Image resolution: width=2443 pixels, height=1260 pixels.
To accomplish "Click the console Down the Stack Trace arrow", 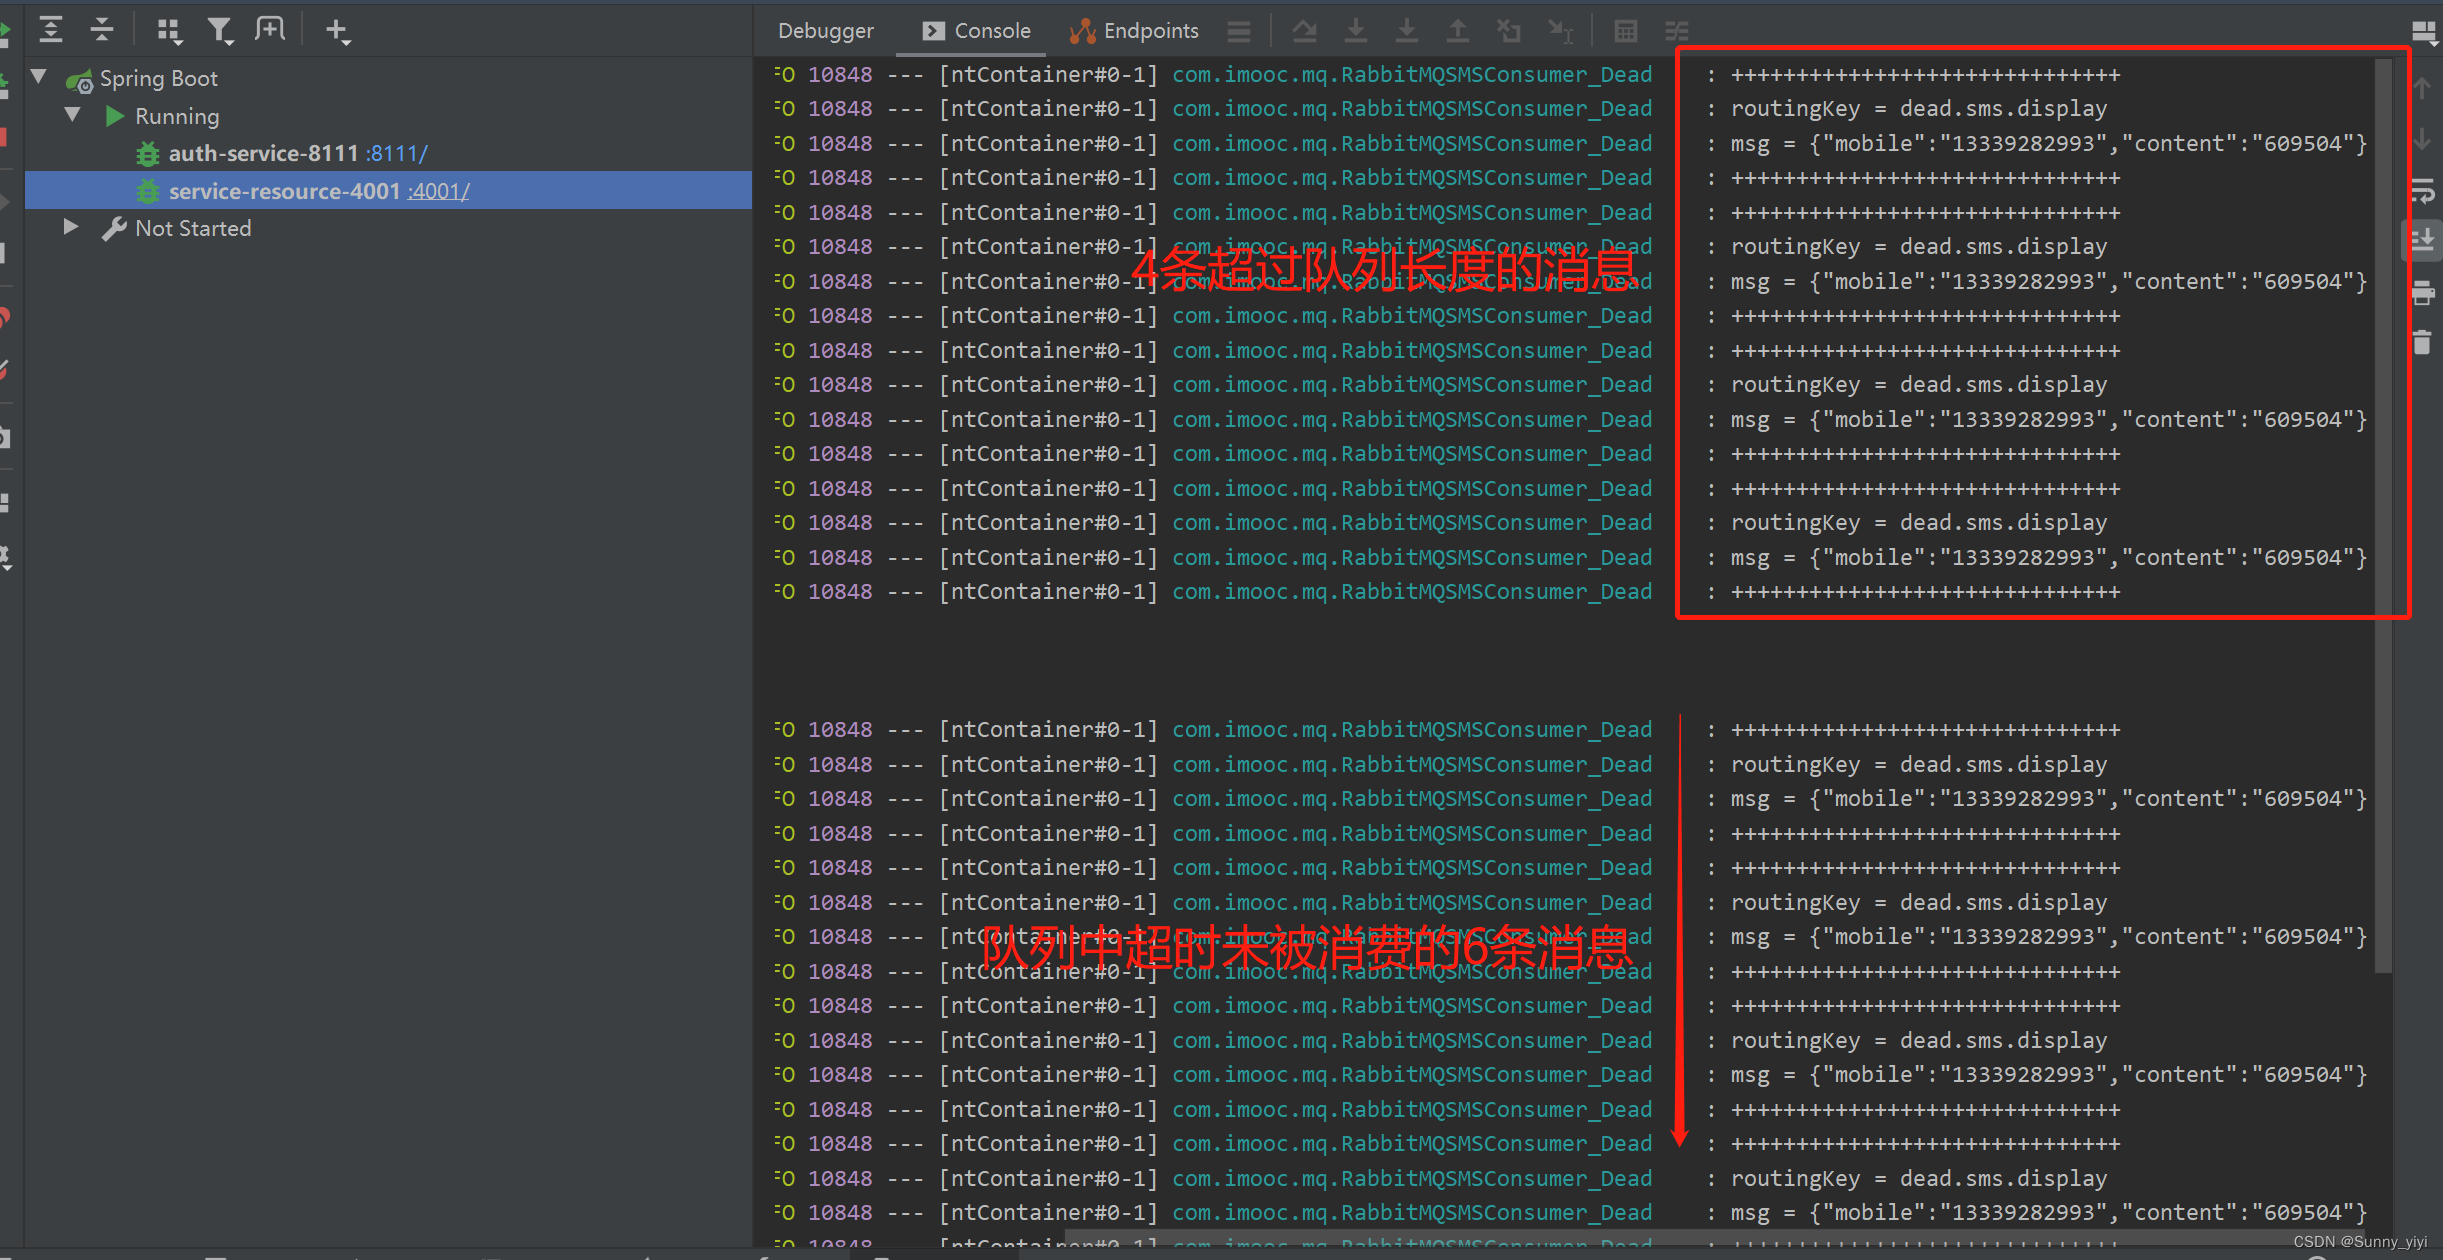I will pos(2423,139).
